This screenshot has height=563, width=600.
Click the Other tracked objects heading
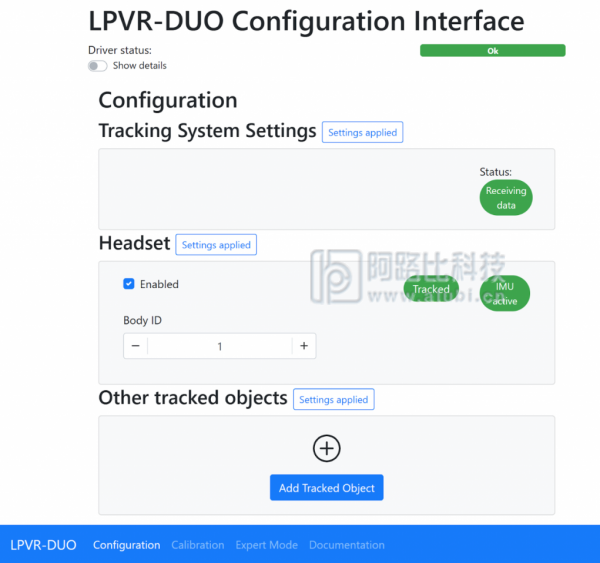193,398
